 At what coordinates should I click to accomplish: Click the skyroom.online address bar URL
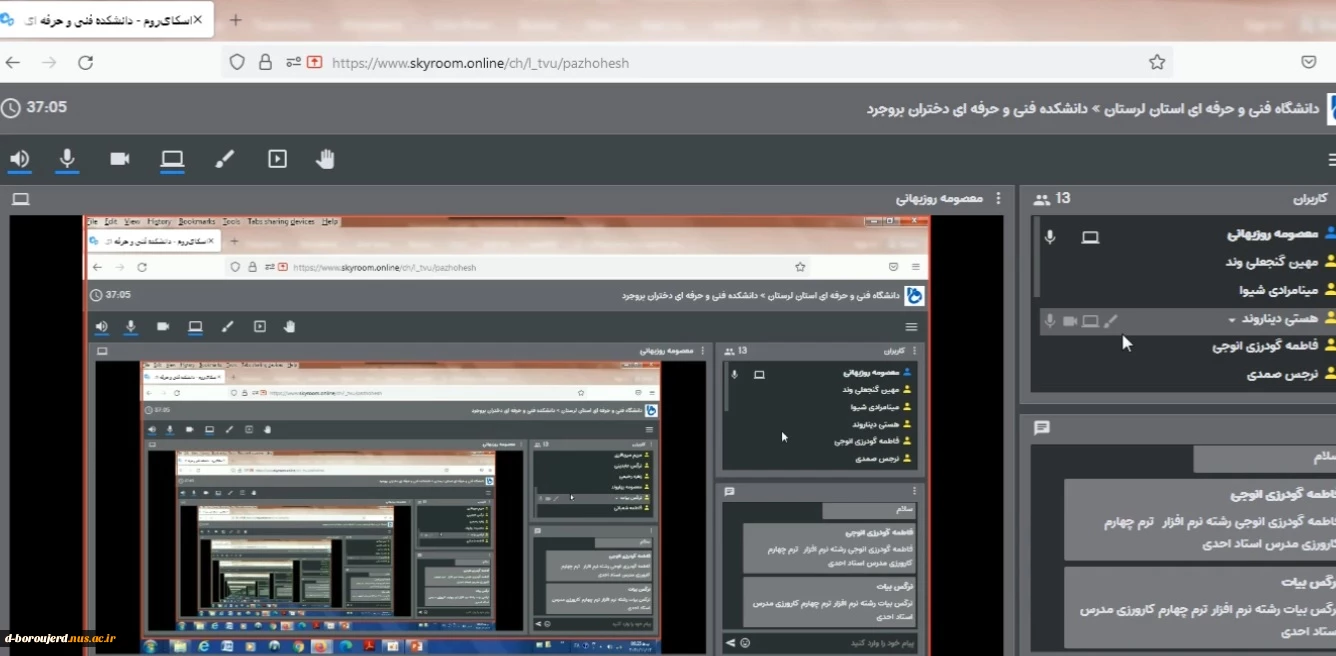tap(480, 62)
